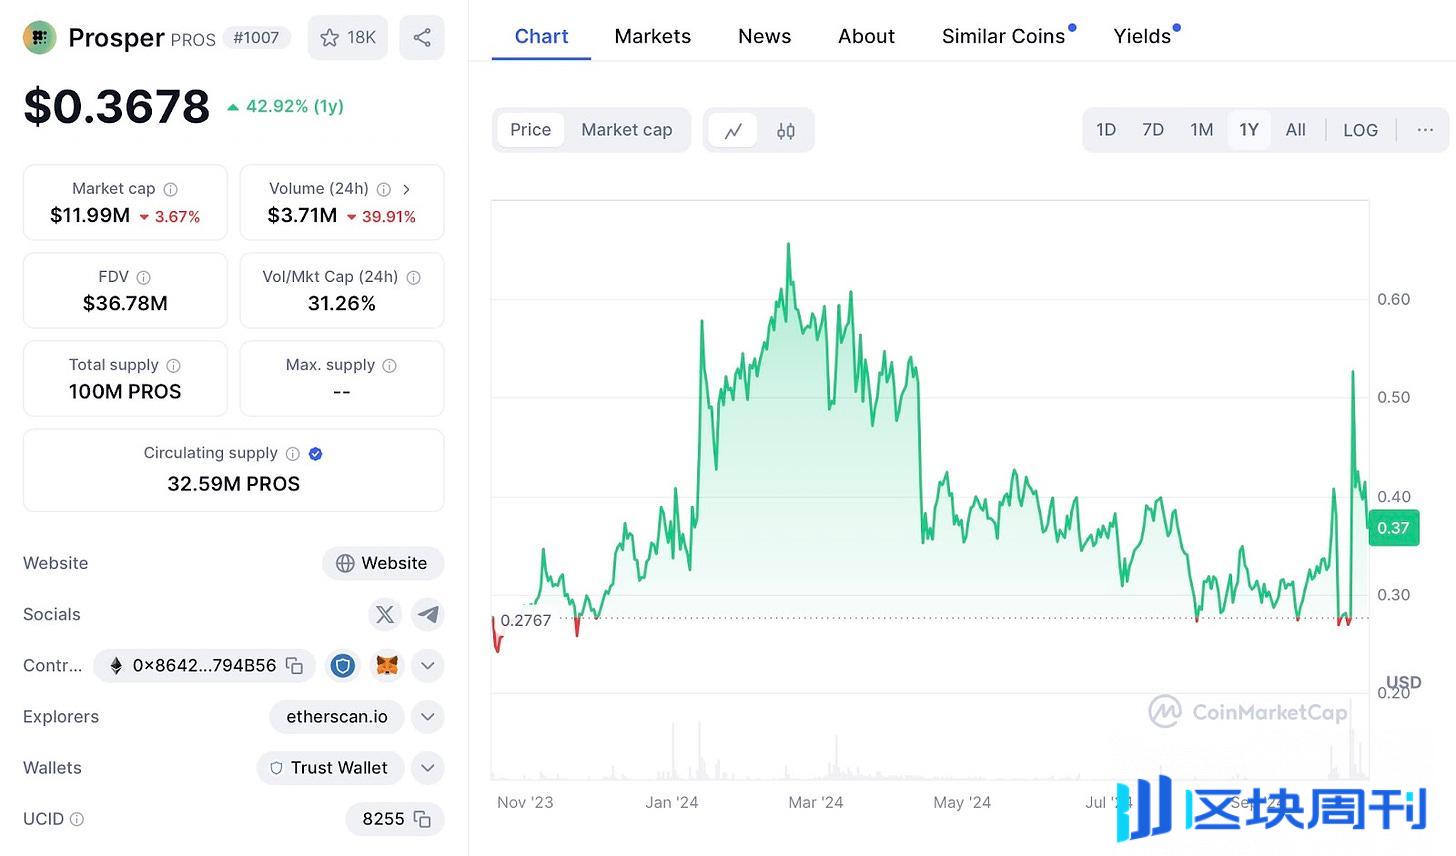The height and width of the screenshot is (856, 1456).
Task: Open etherscan.io explorer link
Action: [337, 716]
